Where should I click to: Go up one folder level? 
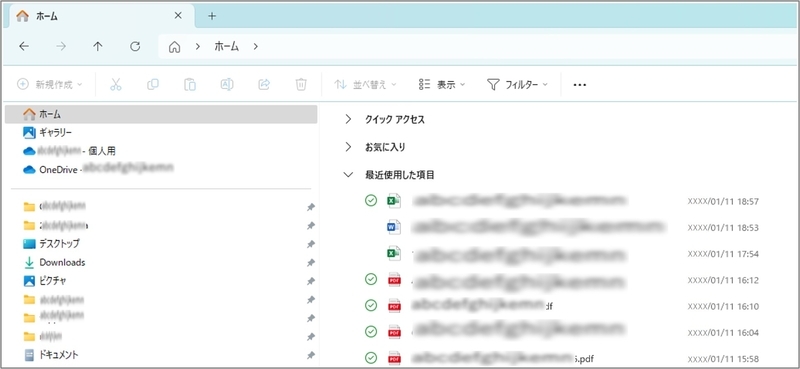(98, 46)
